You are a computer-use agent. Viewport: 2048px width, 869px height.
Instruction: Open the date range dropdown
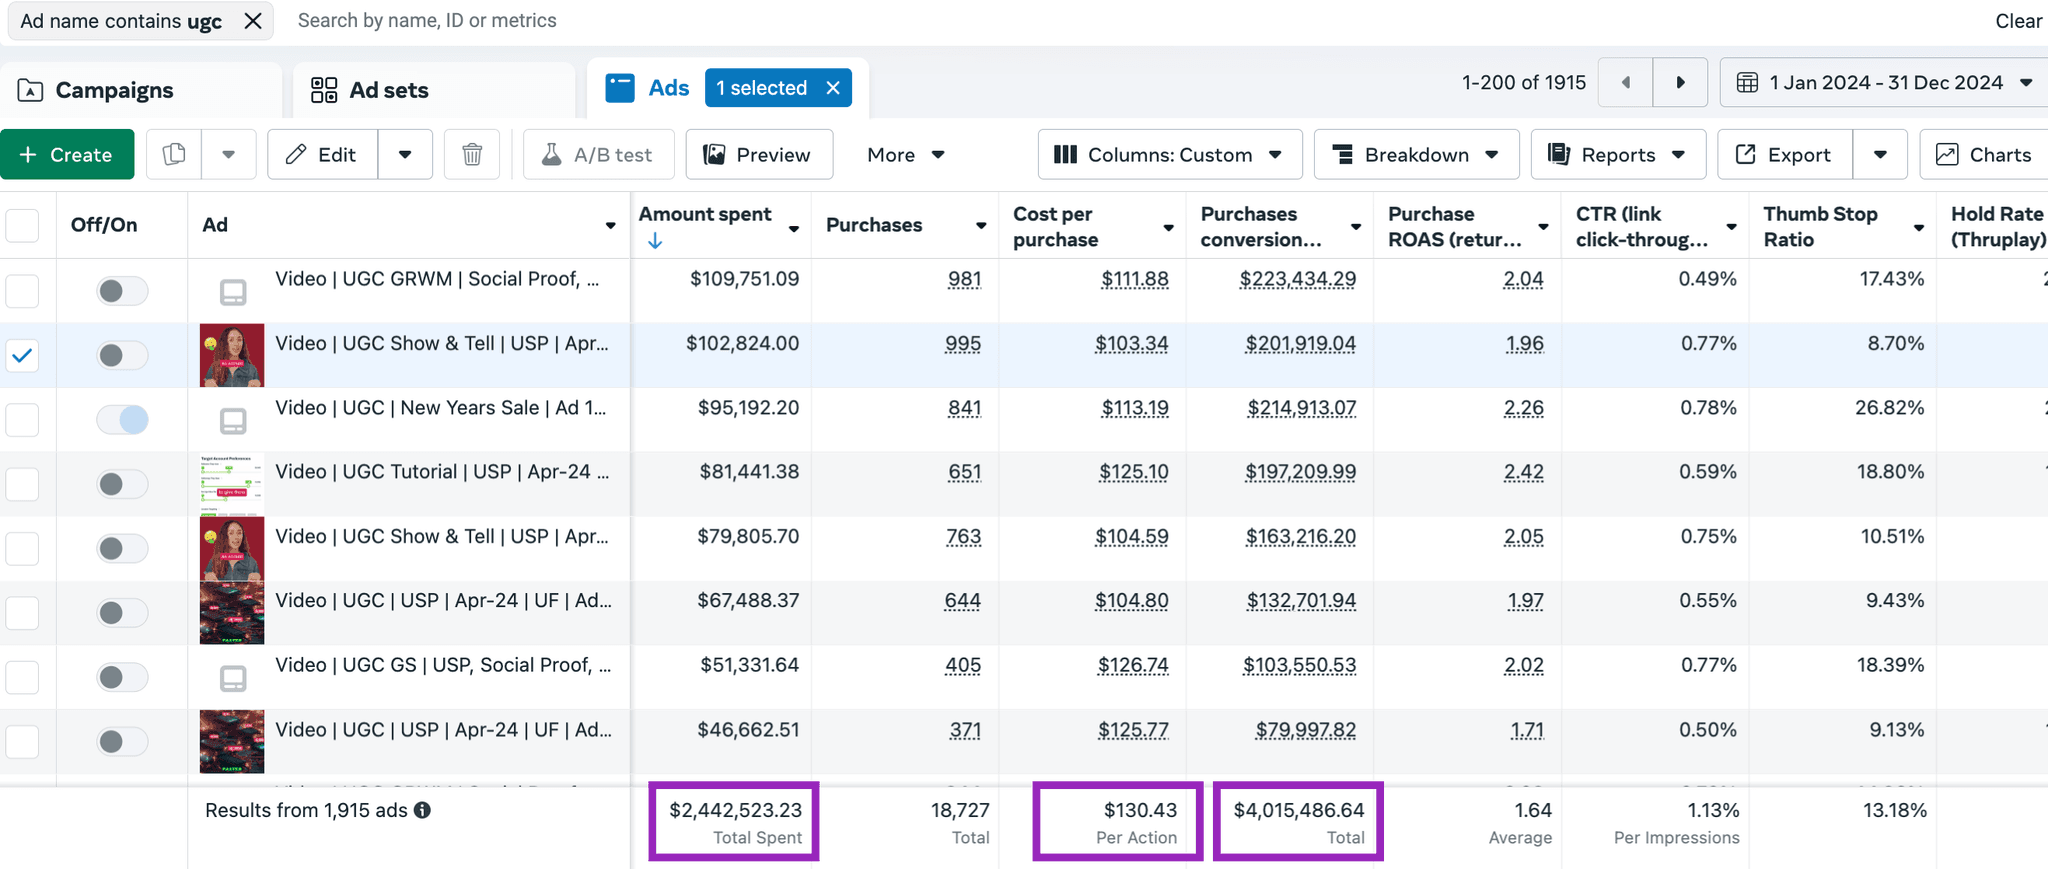pos(1884,83)
